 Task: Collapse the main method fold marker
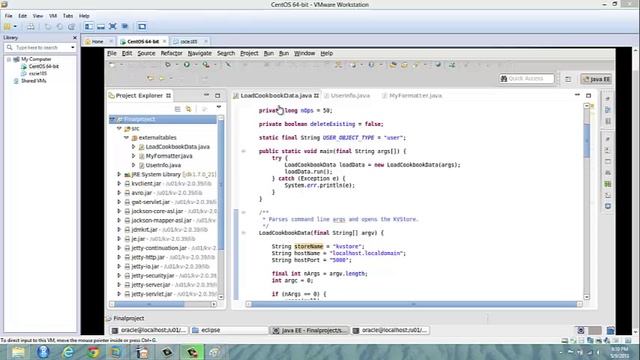pos(243,151)
